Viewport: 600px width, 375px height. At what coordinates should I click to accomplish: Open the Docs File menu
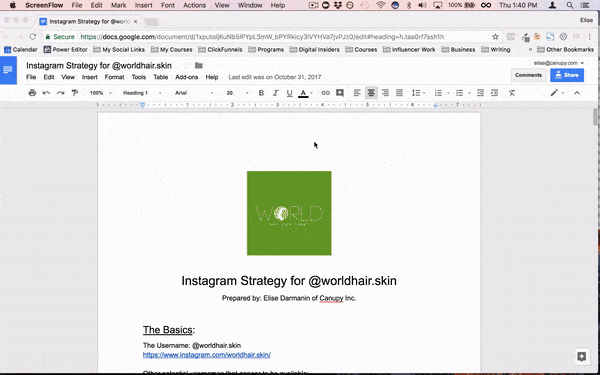click(31, 77)
